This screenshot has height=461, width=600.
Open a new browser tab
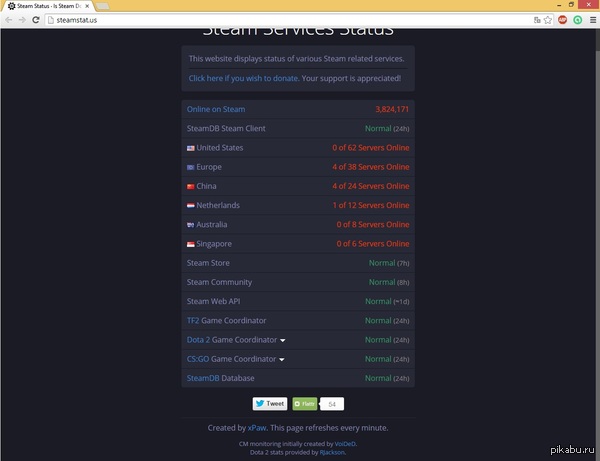click(x=102, y=6)
